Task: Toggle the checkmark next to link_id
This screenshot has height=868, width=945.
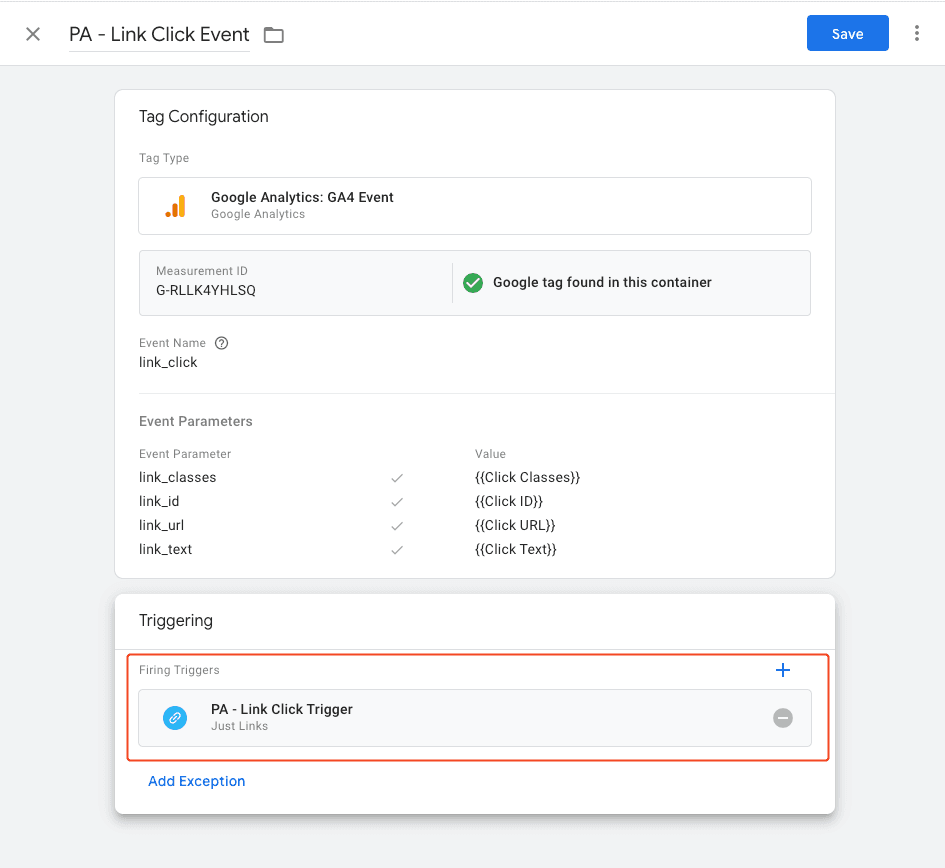Action: pos(397,501)
